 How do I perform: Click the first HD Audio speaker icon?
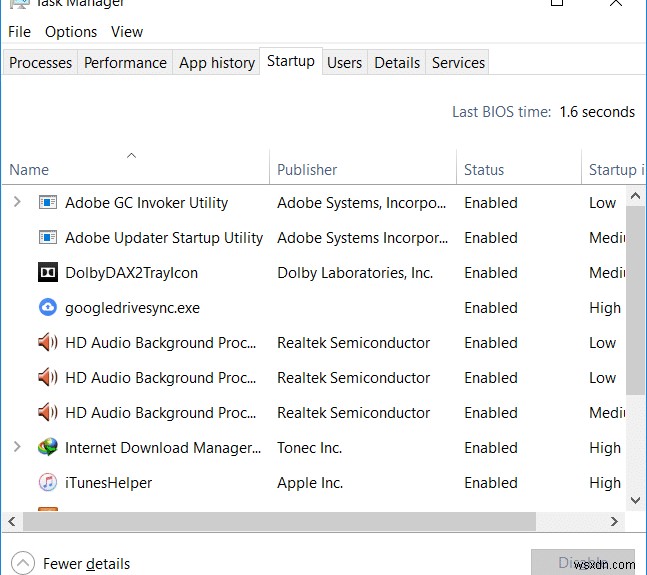click(47, 343)
